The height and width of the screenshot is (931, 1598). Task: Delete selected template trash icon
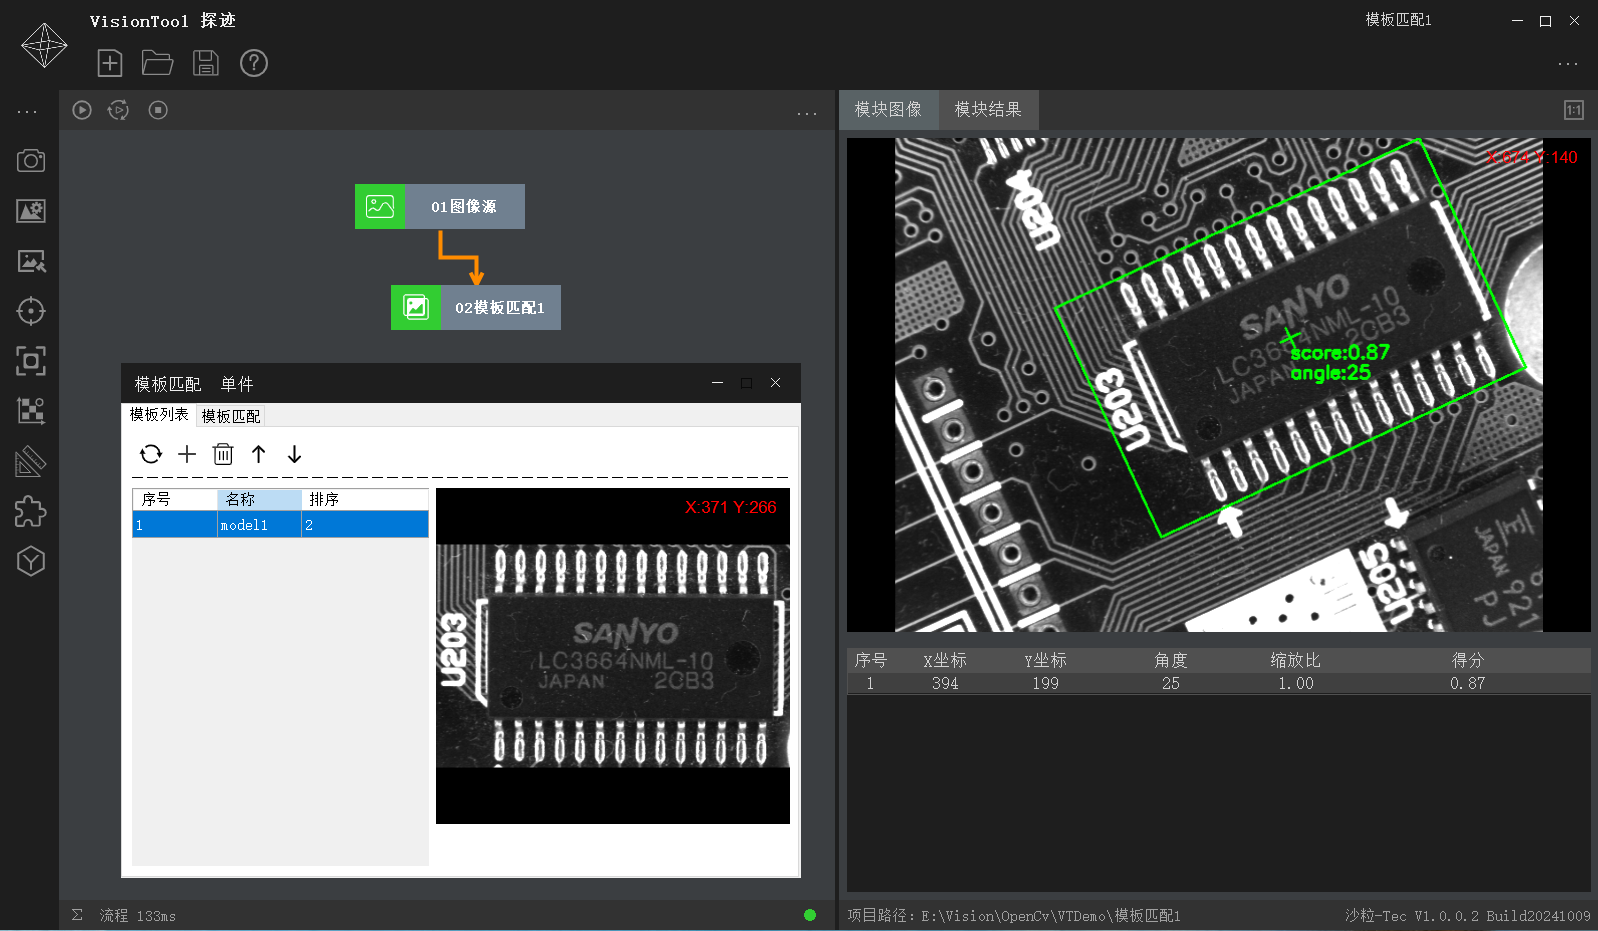tap(223, 454)
